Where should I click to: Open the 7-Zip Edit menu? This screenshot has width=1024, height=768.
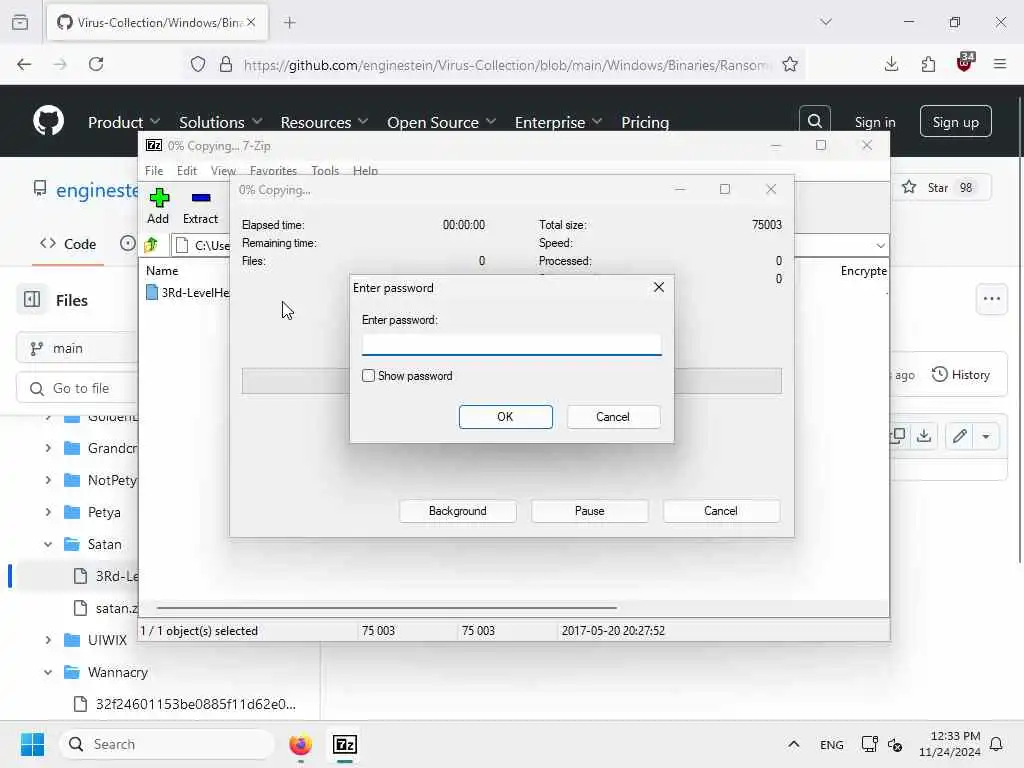click(x=187, y=170)
